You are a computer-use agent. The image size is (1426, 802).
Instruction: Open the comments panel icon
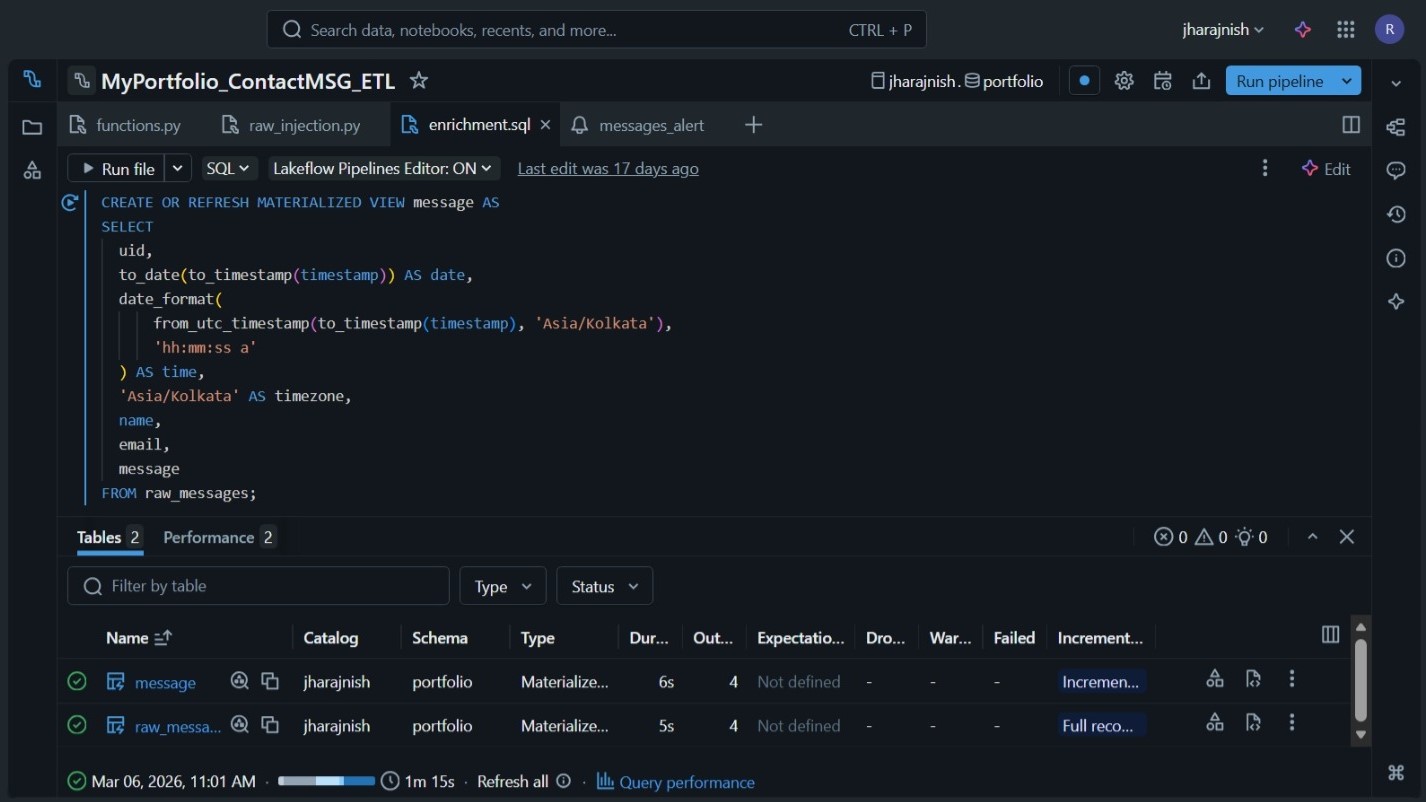(1396, 170)
